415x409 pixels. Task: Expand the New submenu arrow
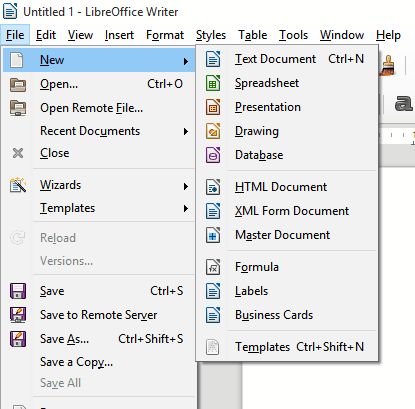186,61
